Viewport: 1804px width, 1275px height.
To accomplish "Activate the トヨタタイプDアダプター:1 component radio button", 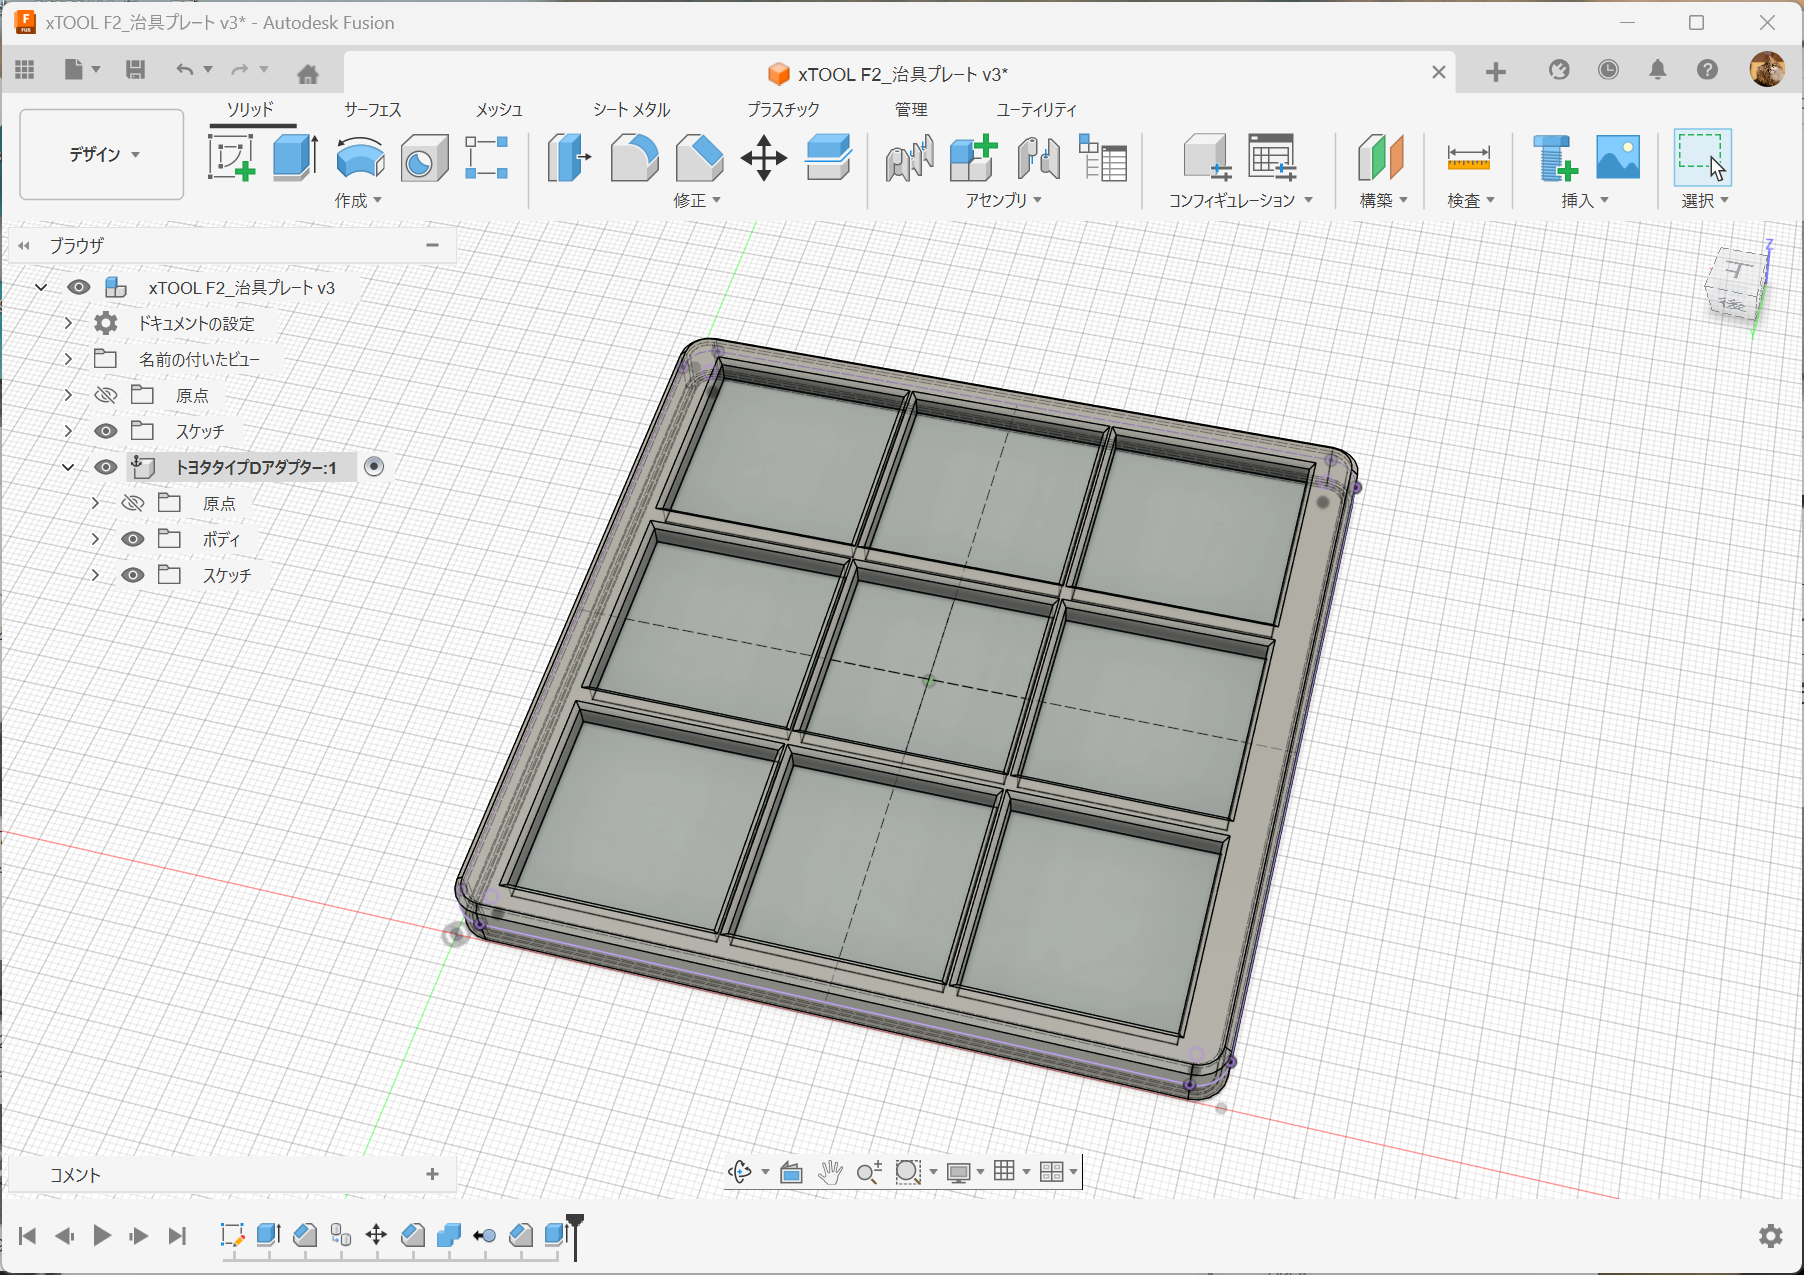I will pos(374,467).
